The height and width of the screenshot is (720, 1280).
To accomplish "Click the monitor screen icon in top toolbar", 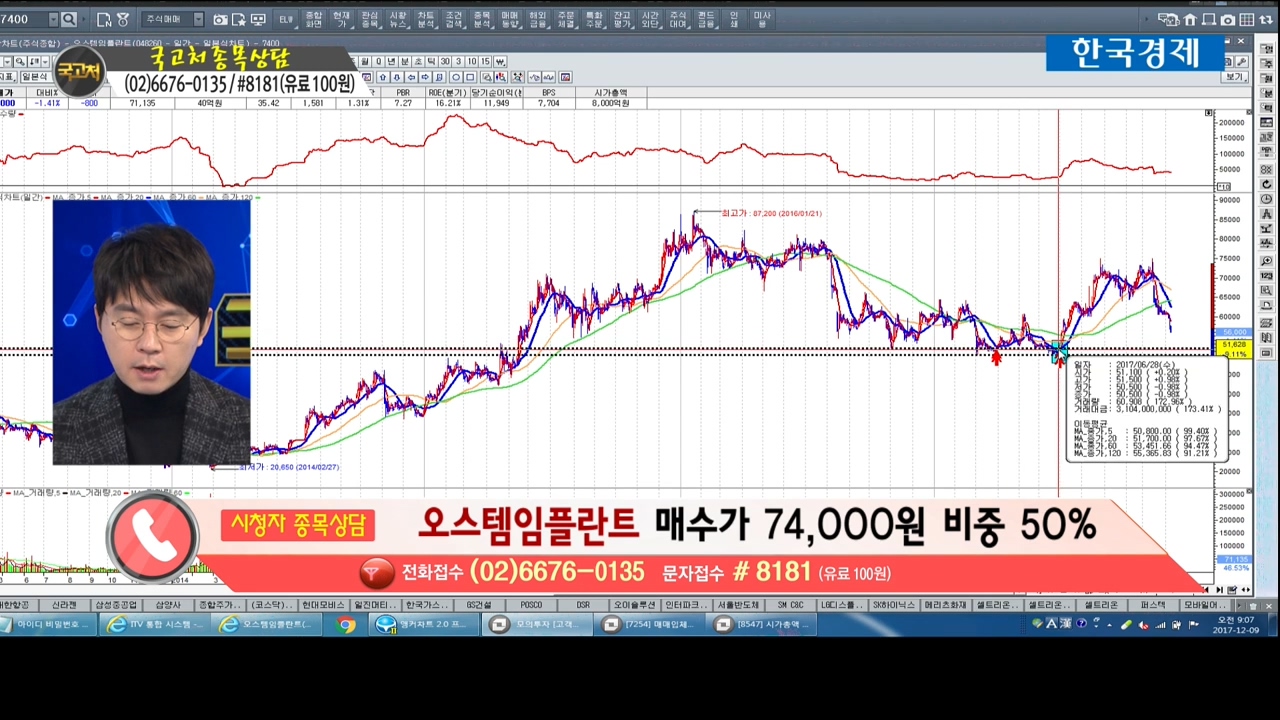I will click(x=258, y=19).
